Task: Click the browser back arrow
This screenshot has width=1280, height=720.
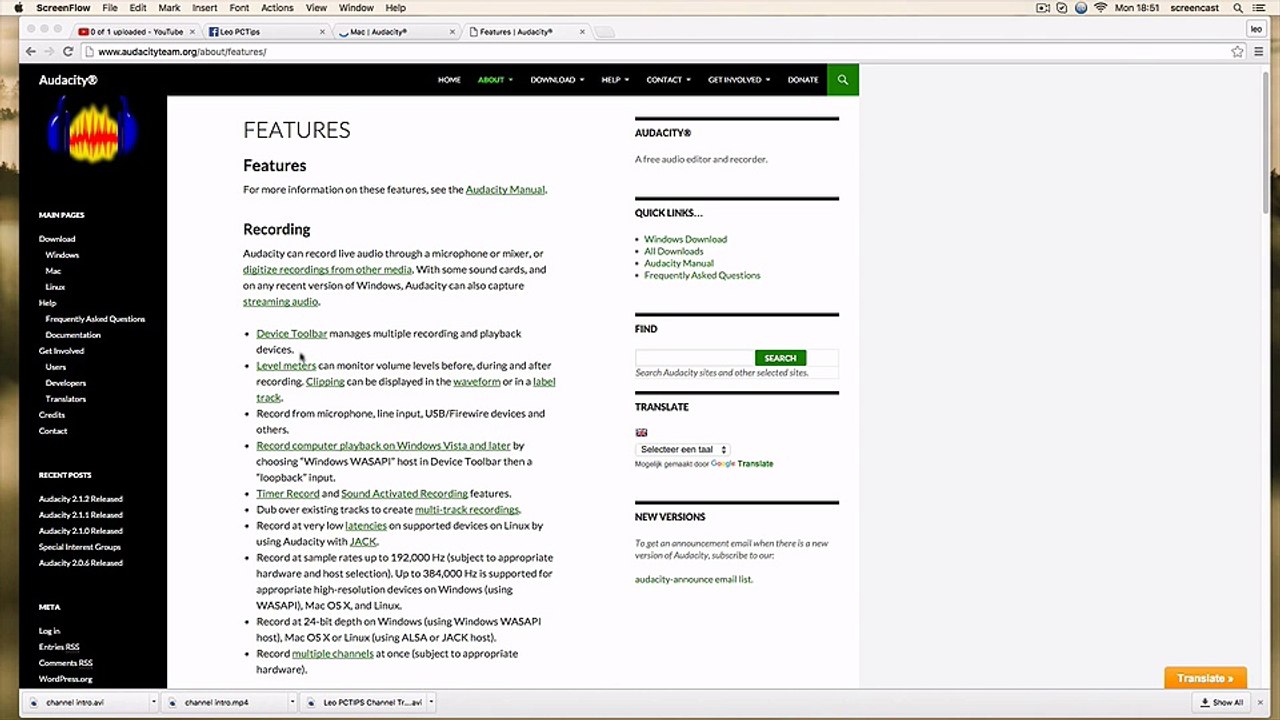Action: point(30,51)
